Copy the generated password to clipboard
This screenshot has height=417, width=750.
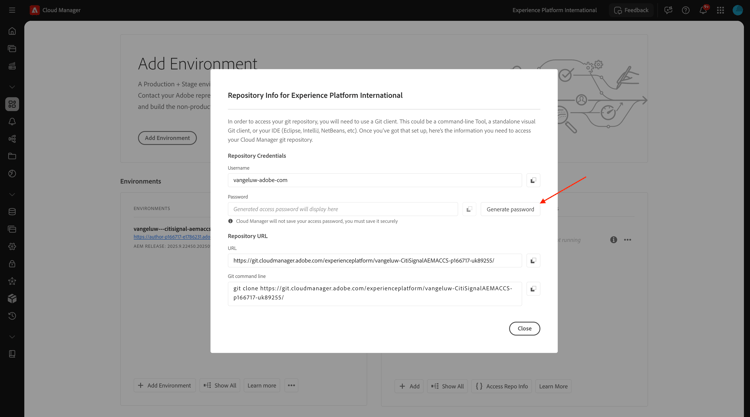[x=469, y=209]
